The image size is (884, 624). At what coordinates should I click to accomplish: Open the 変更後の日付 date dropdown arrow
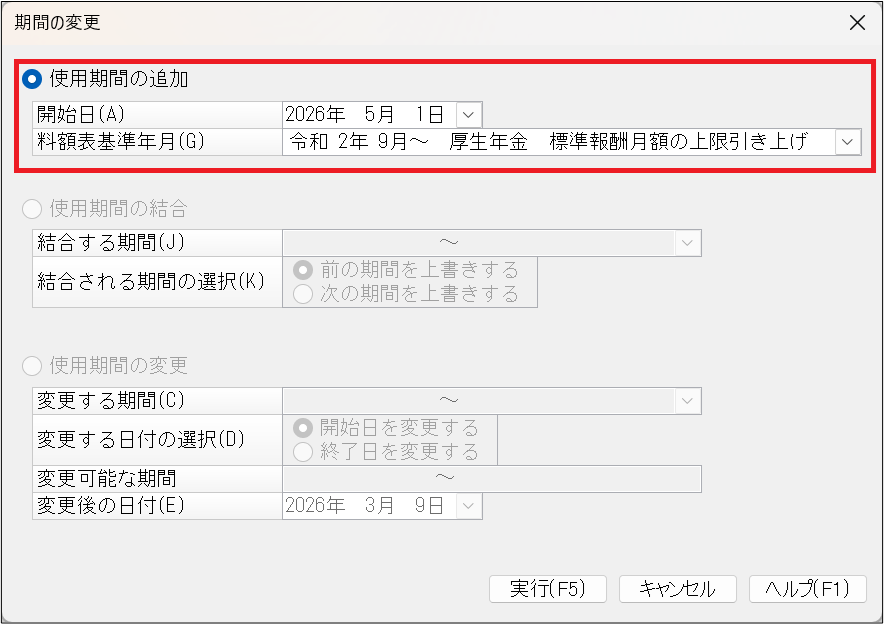click(x=470, y=506)
